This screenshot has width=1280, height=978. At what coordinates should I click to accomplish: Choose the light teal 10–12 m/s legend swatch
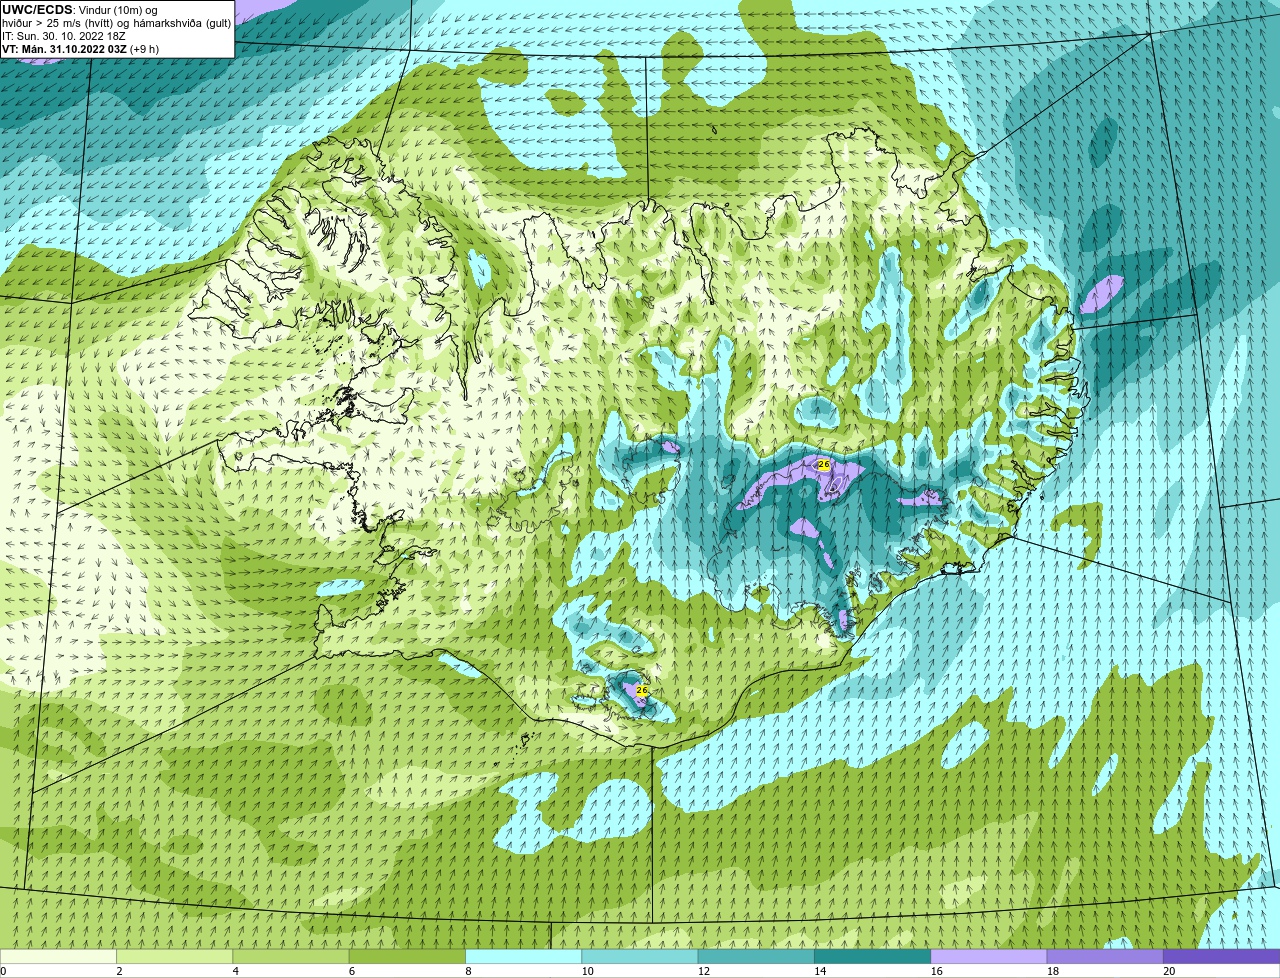coord(640,956)
